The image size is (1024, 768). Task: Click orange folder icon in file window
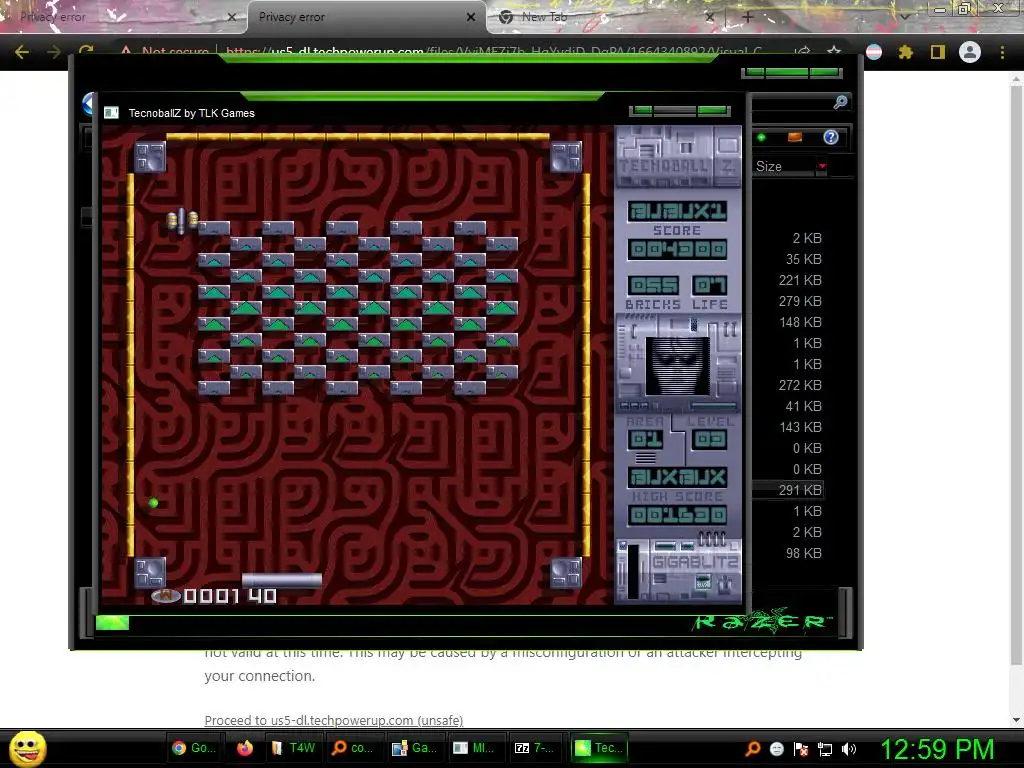point(795,137)
